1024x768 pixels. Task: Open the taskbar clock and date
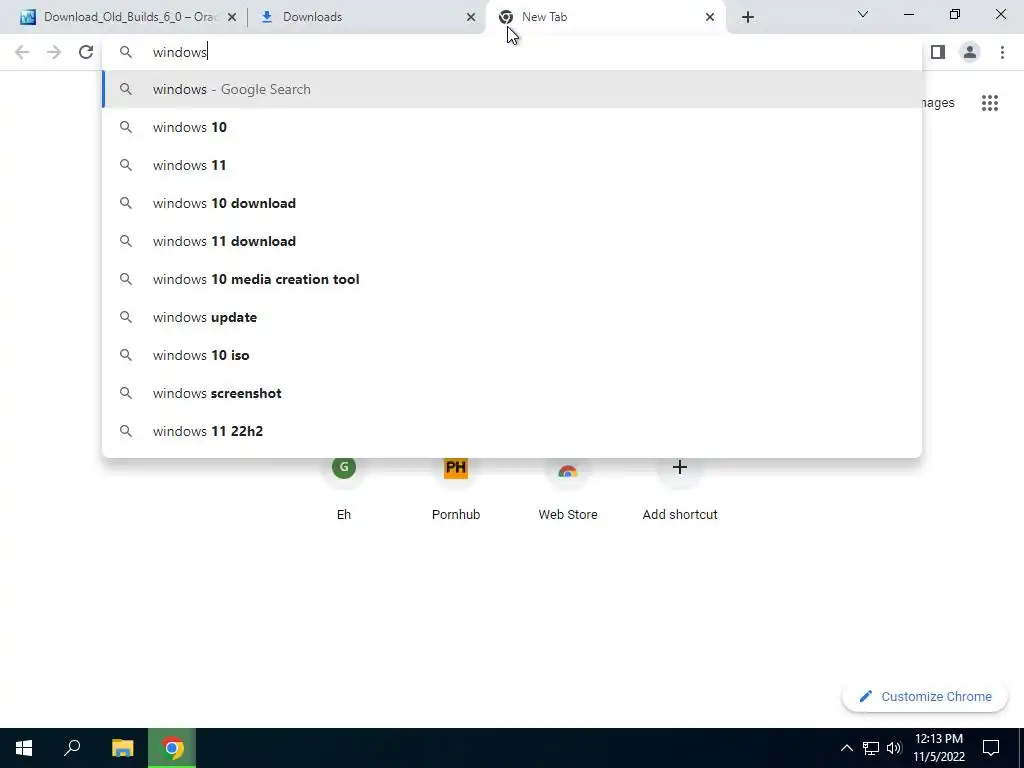pyautogui.click(x=938, y=748)
